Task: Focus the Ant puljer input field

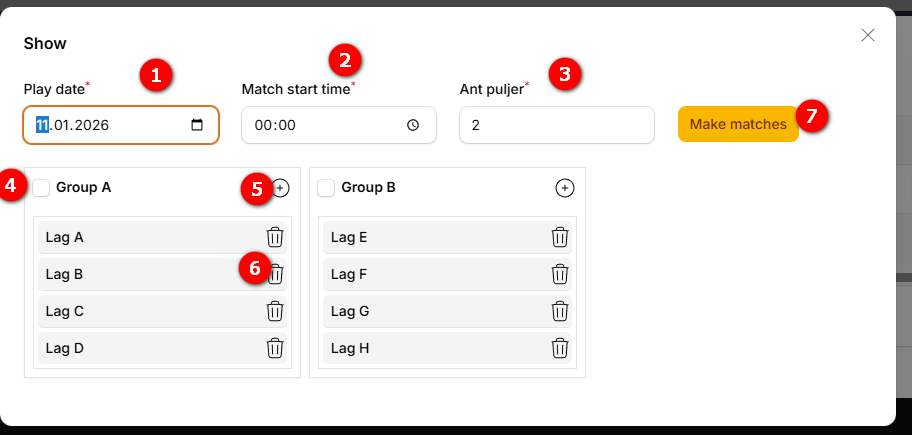Action: (556, 125)
